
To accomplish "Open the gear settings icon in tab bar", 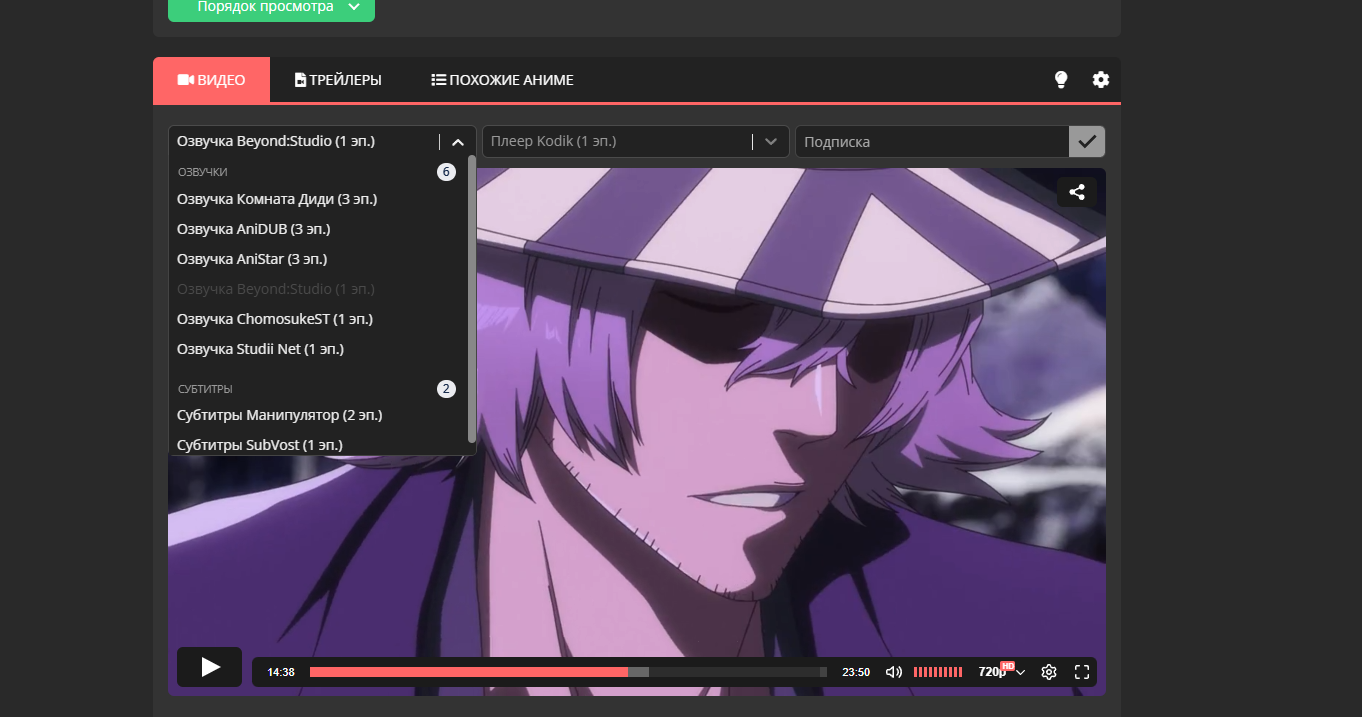I will pyautogui.click(x=1101, y=80).
